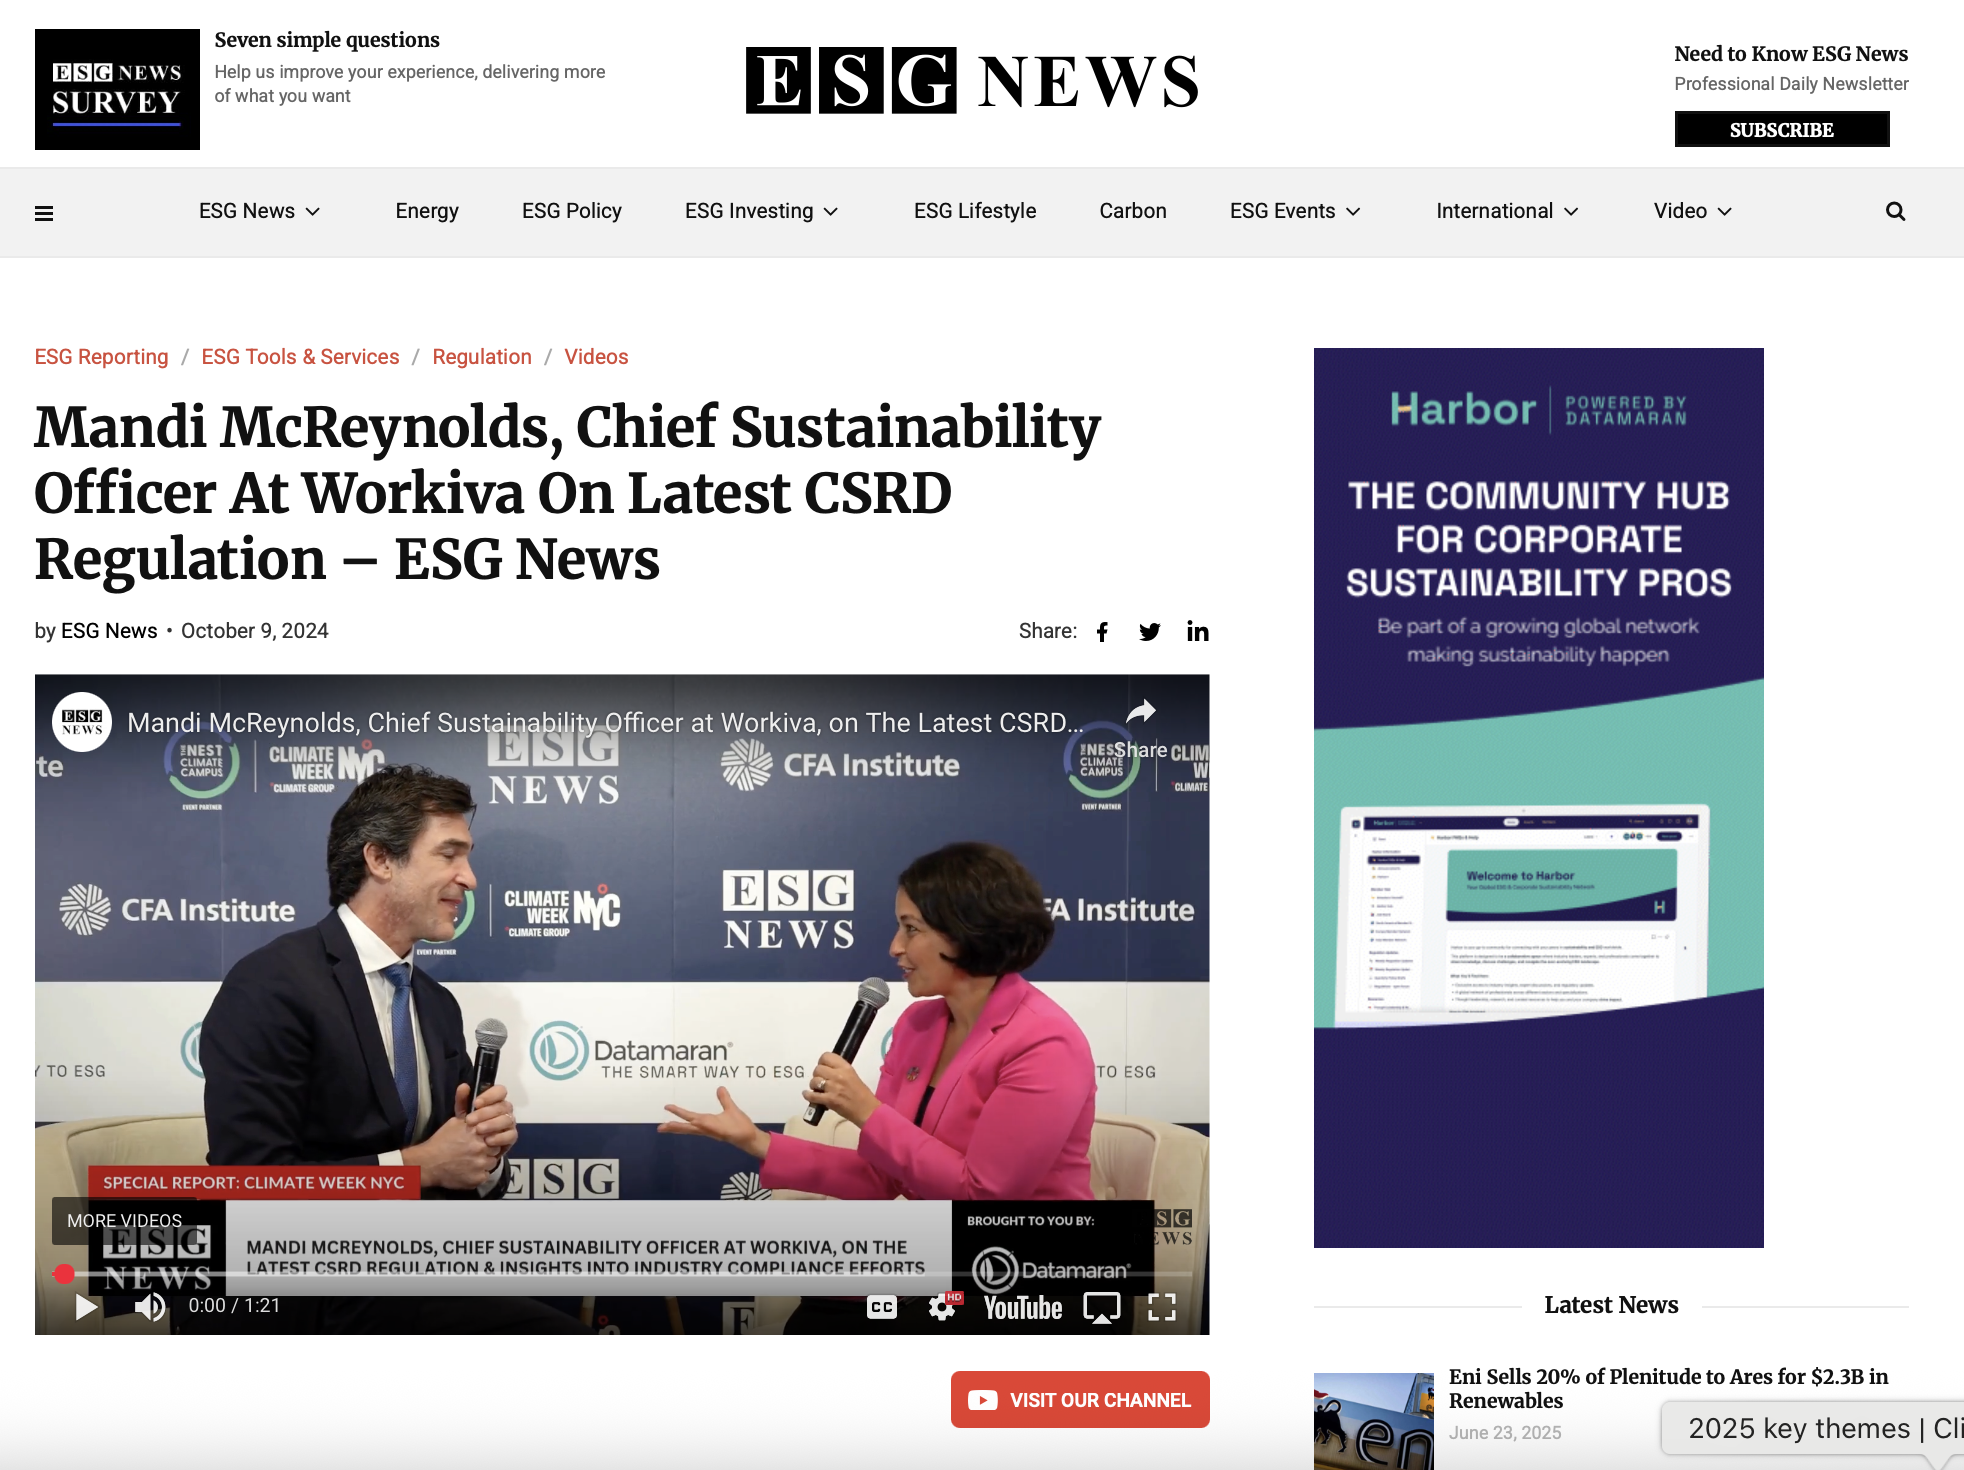The image size is (1964, 1470).
Task: Click the SUBSCRIBE button
Action: tap(1782, 130)
